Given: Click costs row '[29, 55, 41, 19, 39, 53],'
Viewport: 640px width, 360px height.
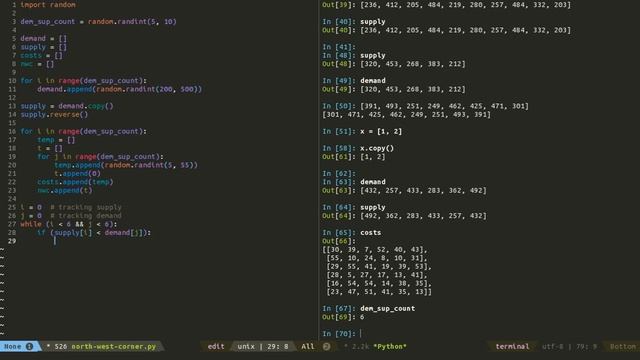Looking at the screenshot, I should (379, 267).
